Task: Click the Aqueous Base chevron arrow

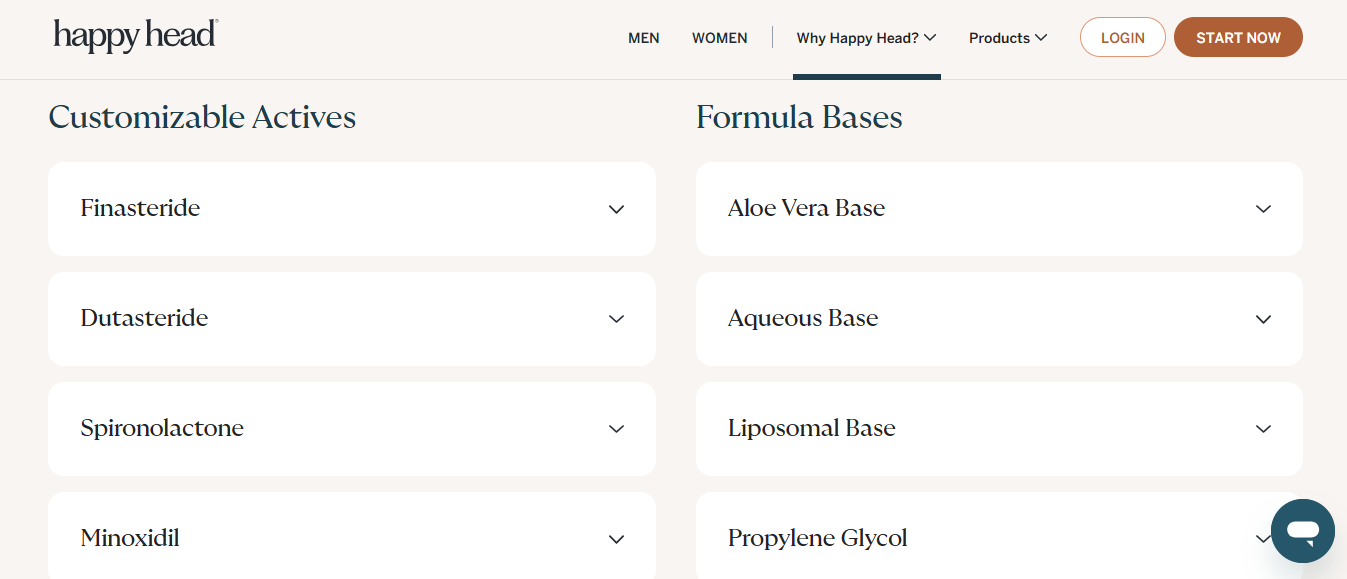Action: coord(1263,319)
